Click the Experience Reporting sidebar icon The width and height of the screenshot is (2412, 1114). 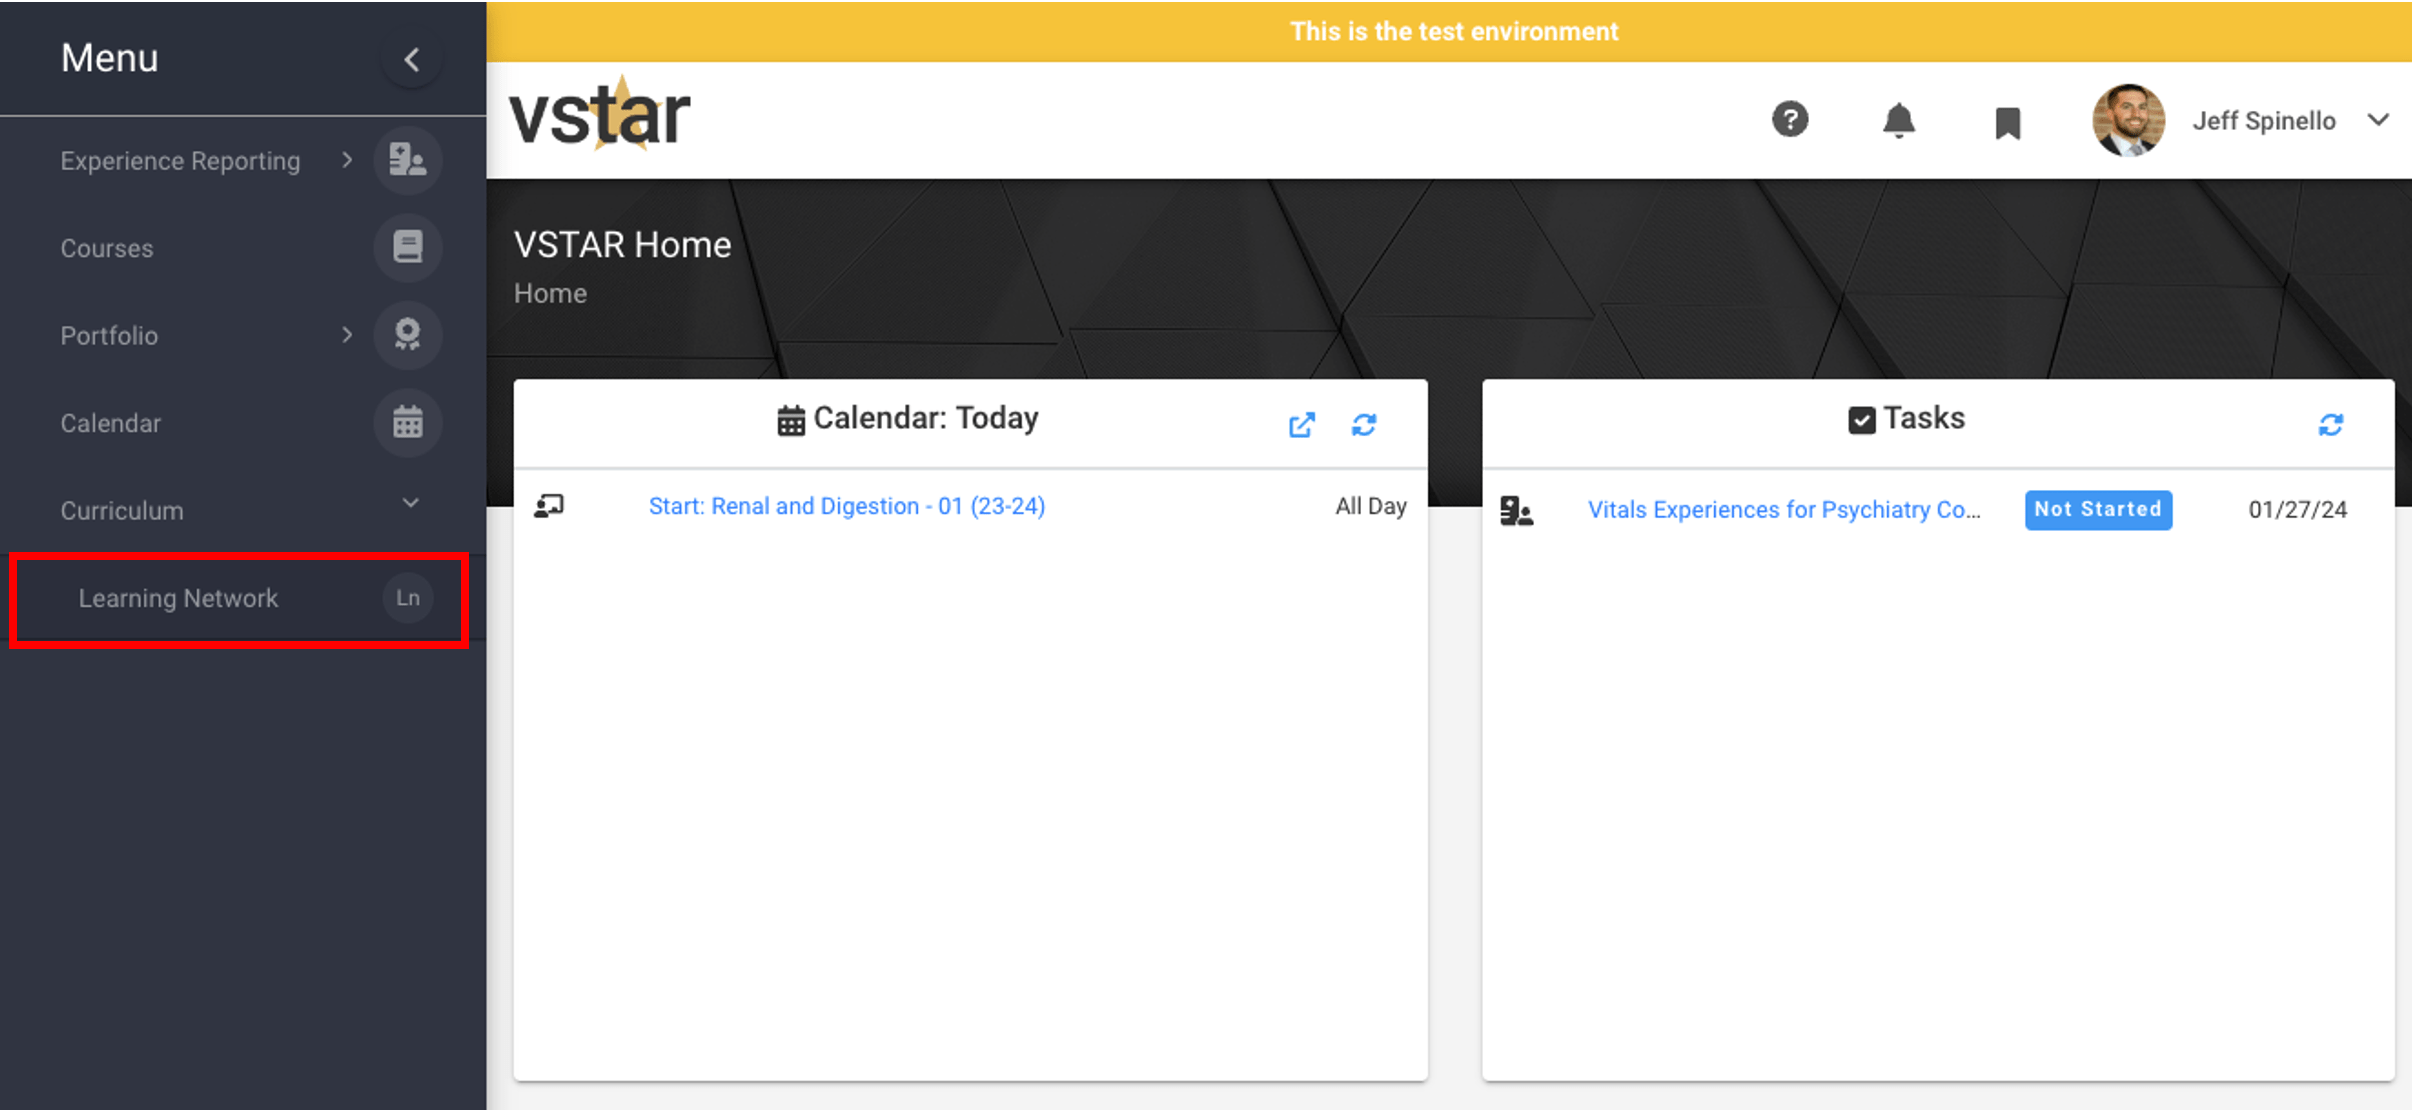[408, 160]
